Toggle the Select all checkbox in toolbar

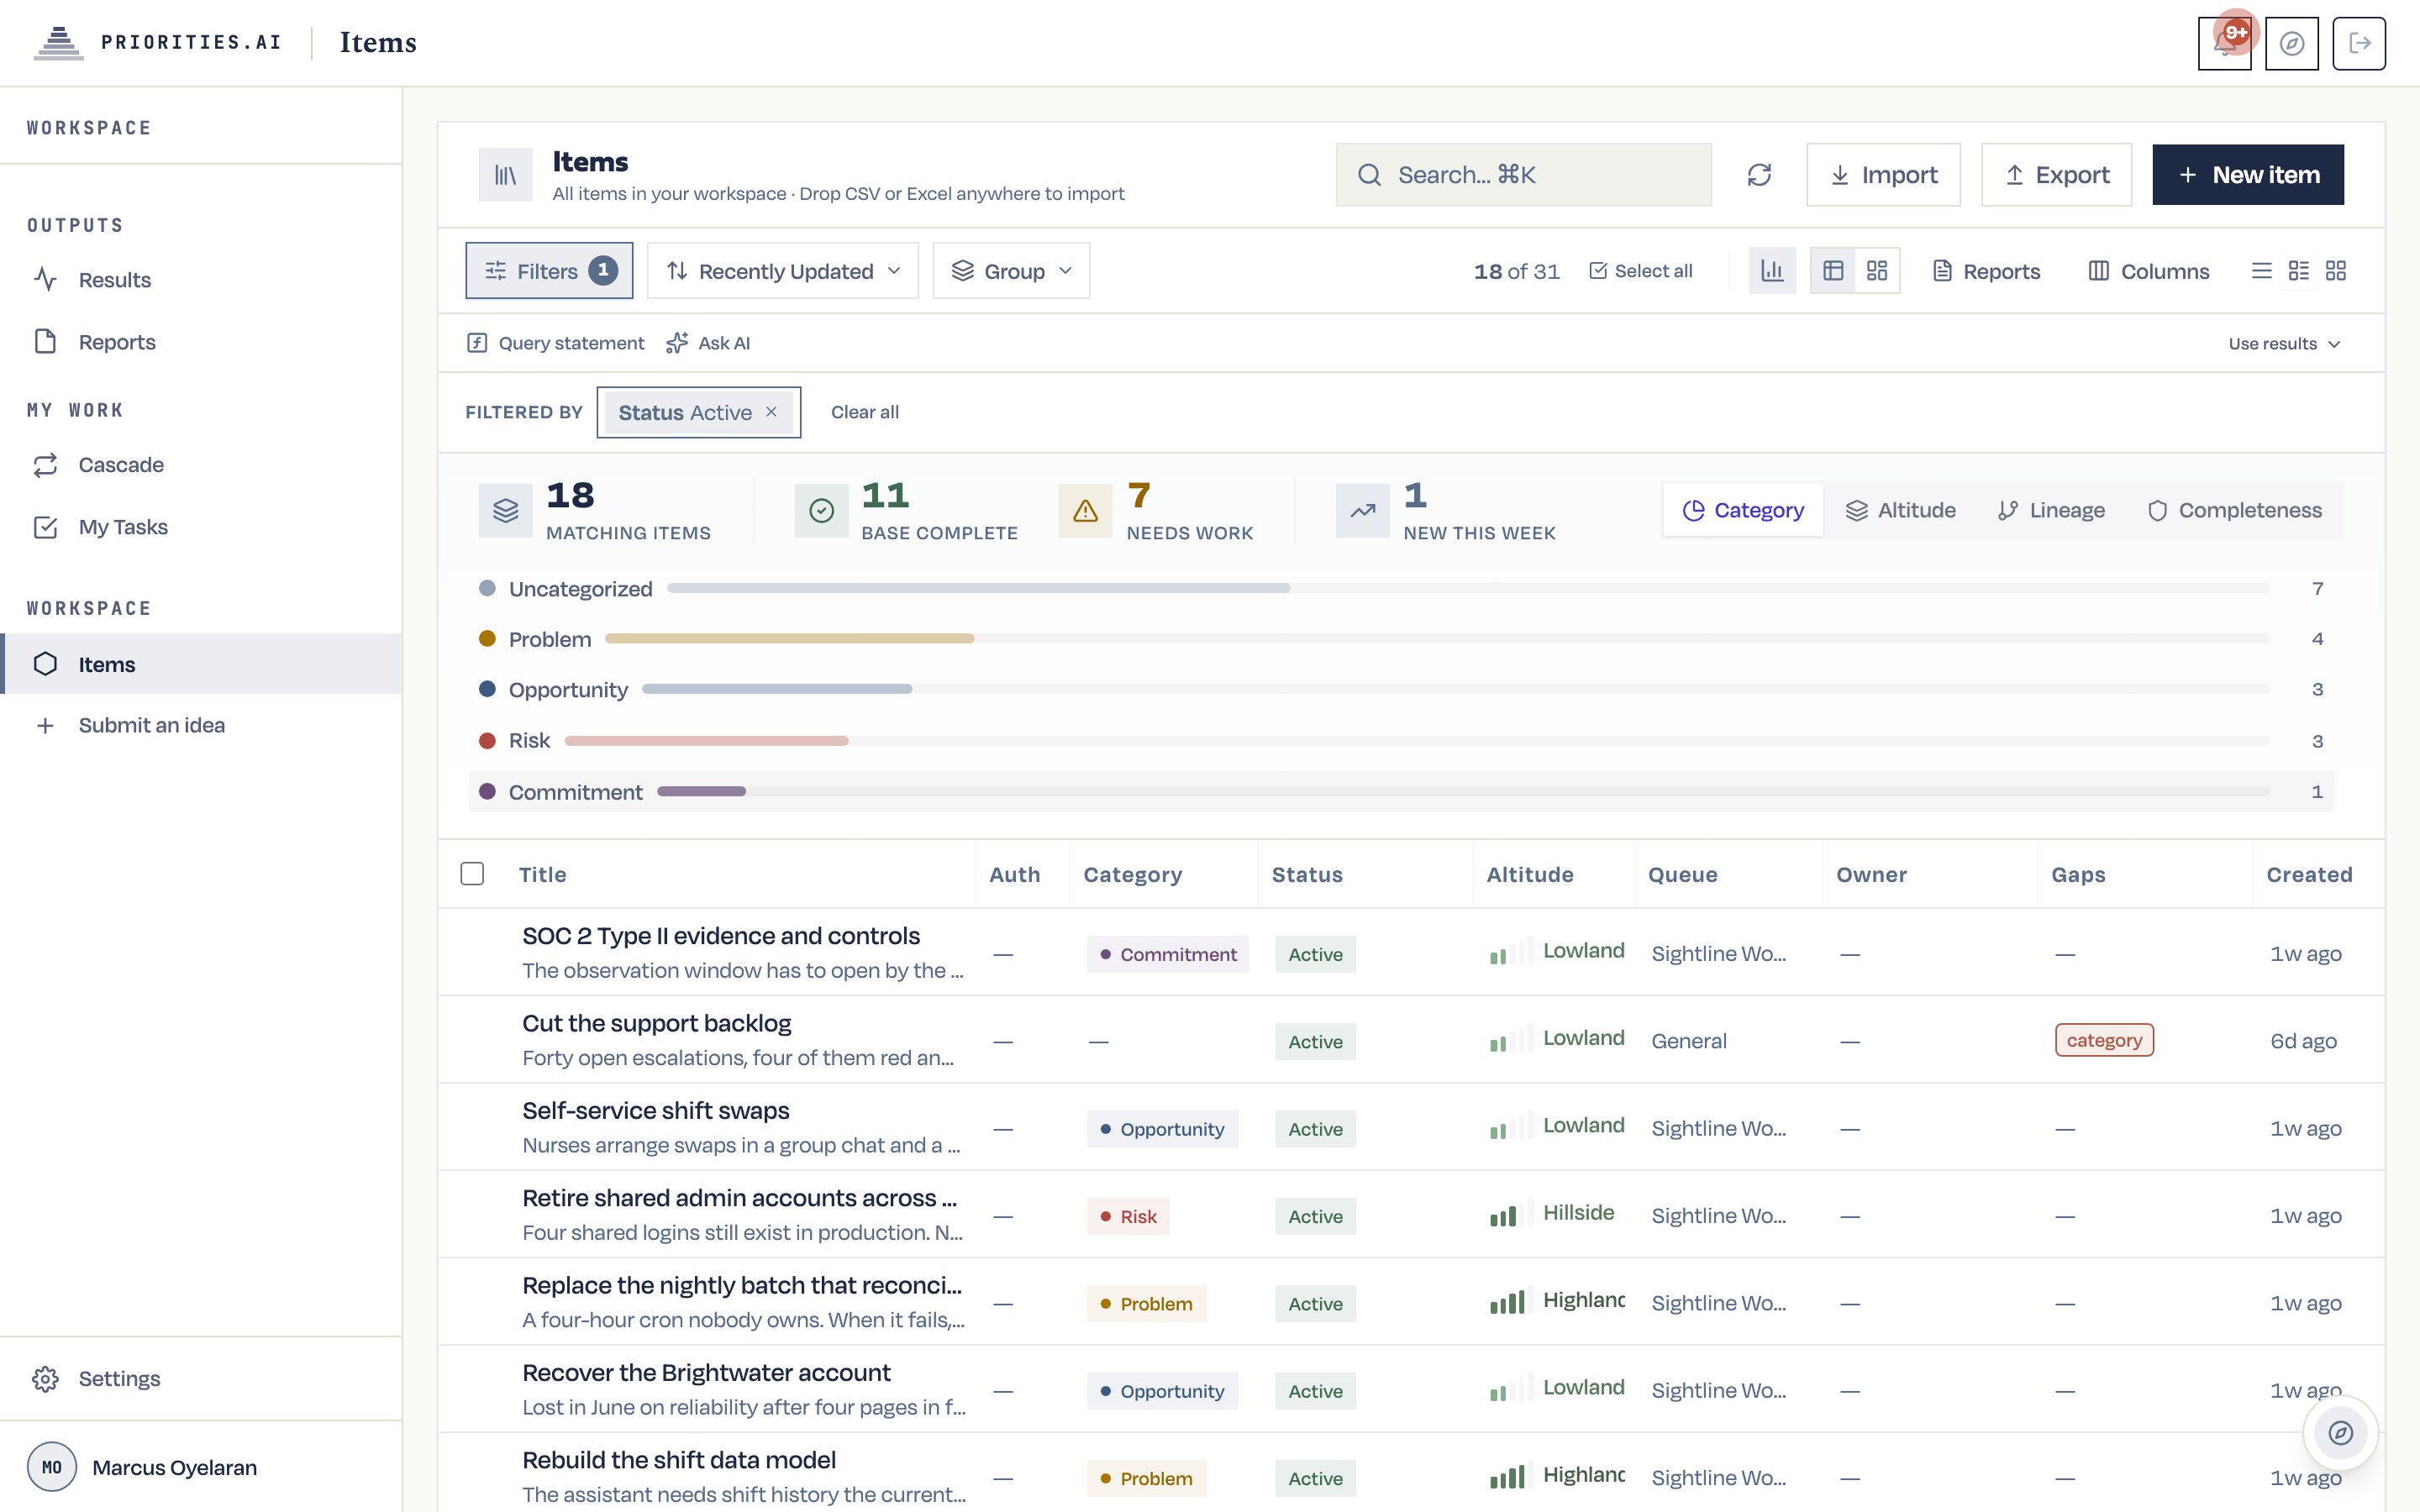(1641, 271)
